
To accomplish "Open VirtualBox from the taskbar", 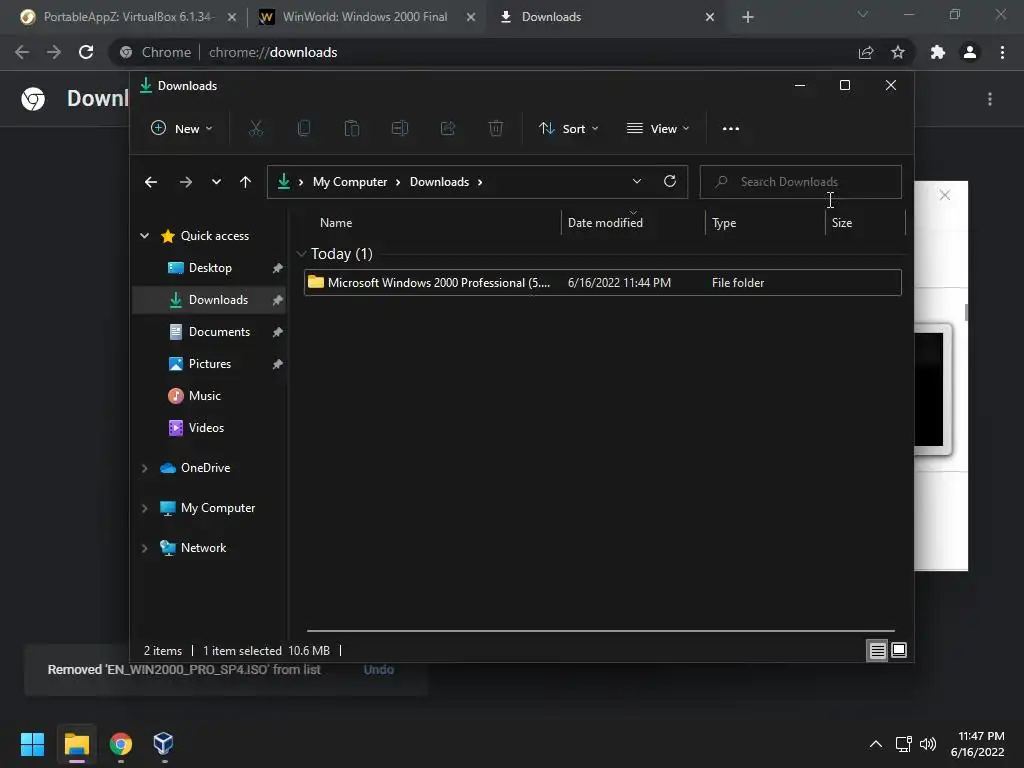I will (163, 744).
